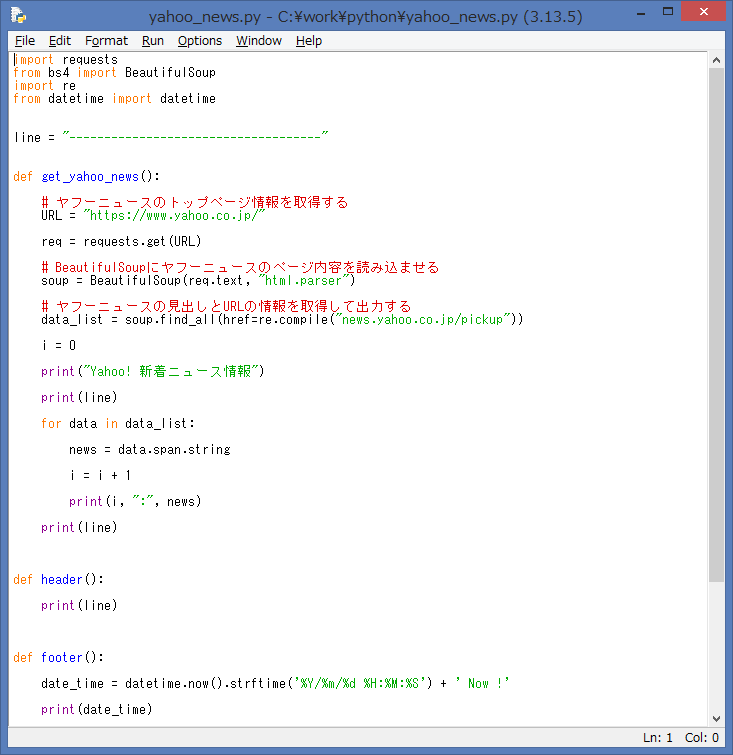Click the header function definition name
The height and width of the screenshot is (755, 733).
pyautogui.click(x=62, y=579)
